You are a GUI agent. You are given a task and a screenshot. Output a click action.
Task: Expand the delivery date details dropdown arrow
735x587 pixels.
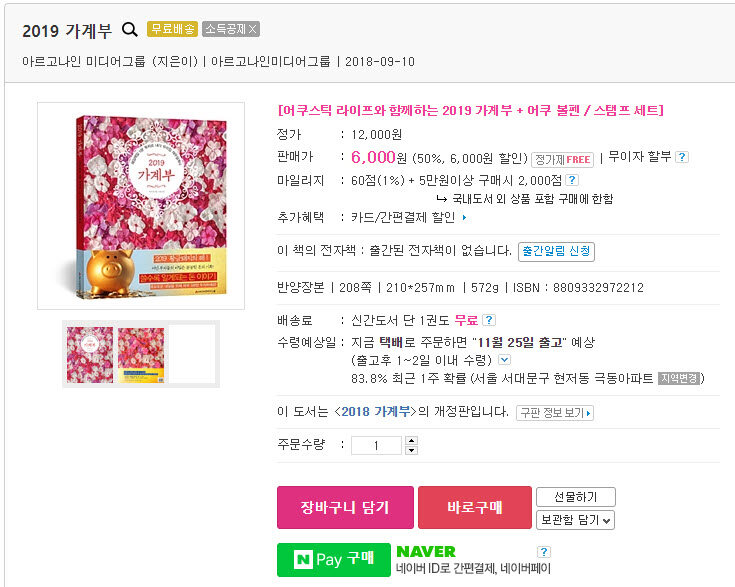tap(504, 360)
